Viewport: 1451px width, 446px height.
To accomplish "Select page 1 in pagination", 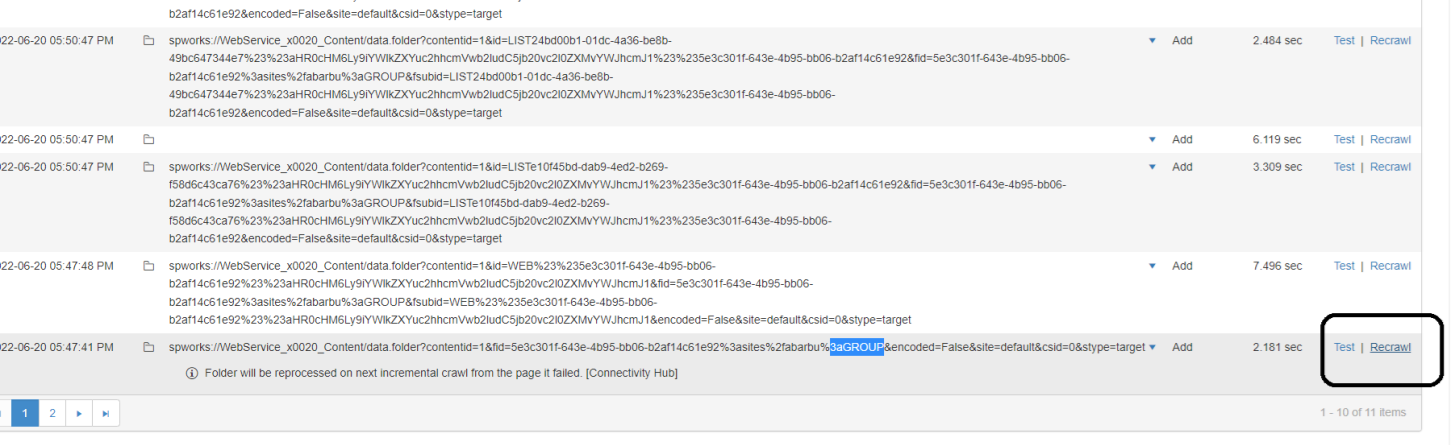I will pos(25,412).
